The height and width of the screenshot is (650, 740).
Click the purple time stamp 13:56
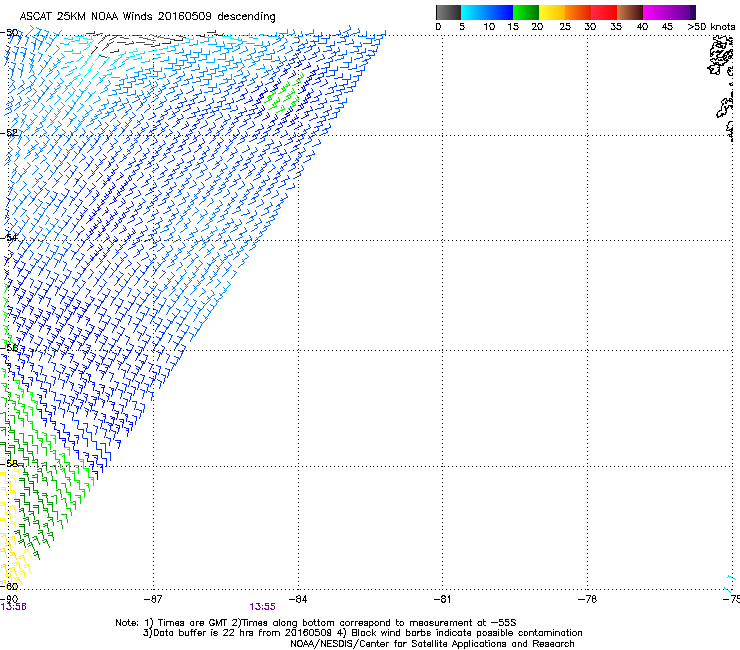13,607
